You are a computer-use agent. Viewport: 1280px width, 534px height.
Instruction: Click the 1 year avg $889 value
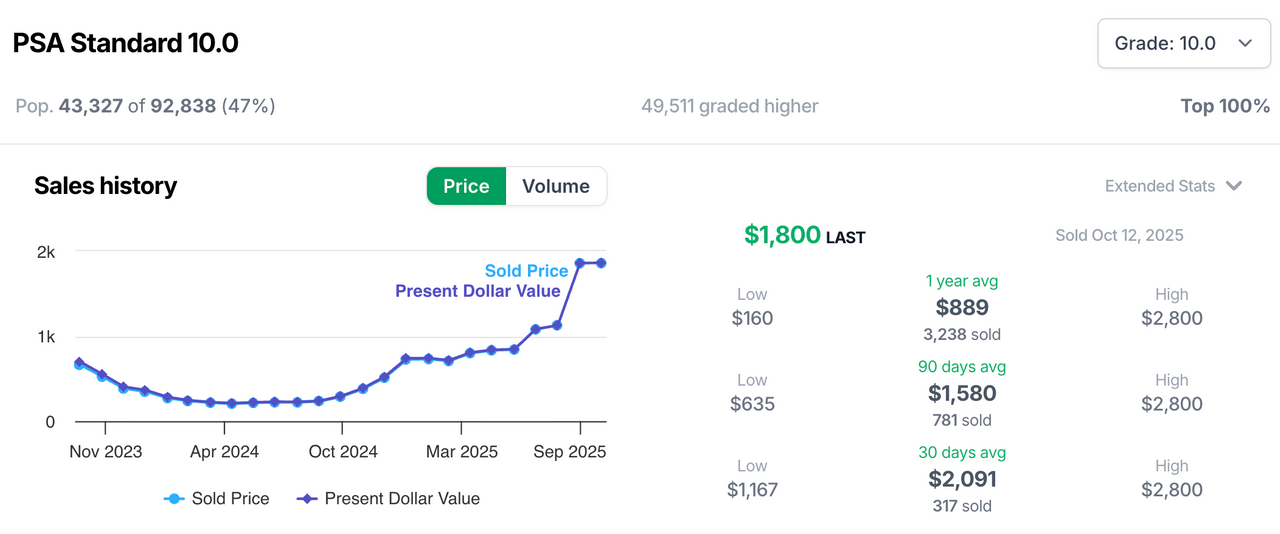(962, 308)
